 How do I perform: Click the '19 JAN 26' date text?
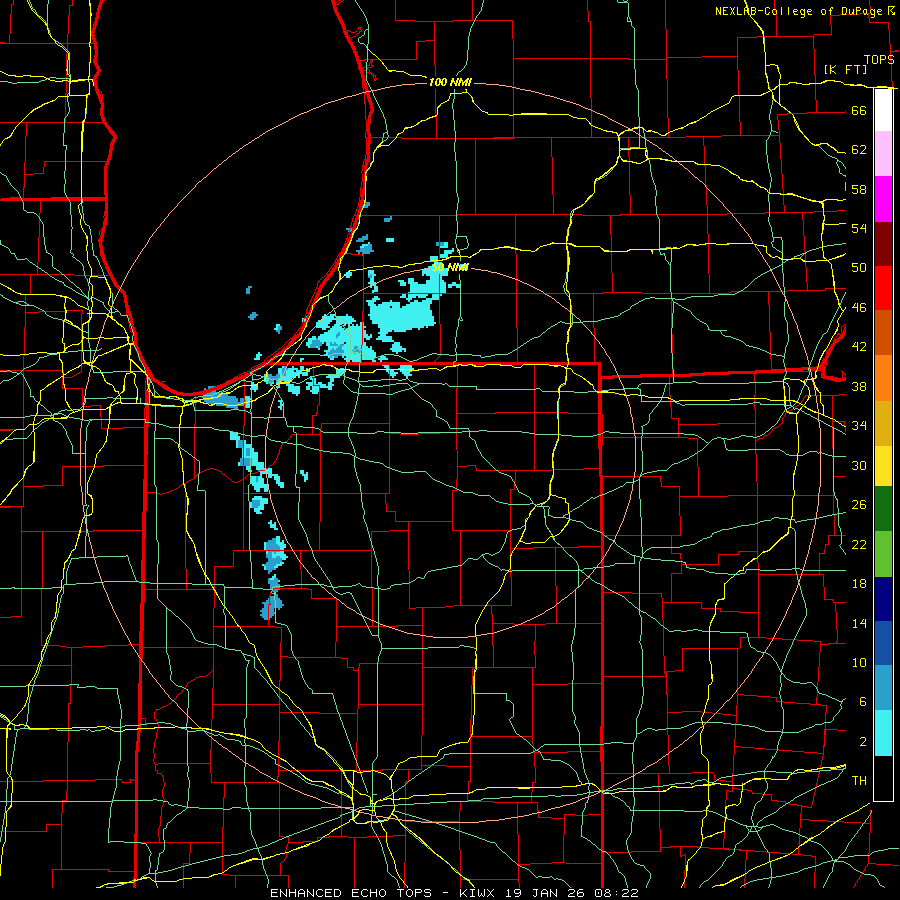point(547,893)
